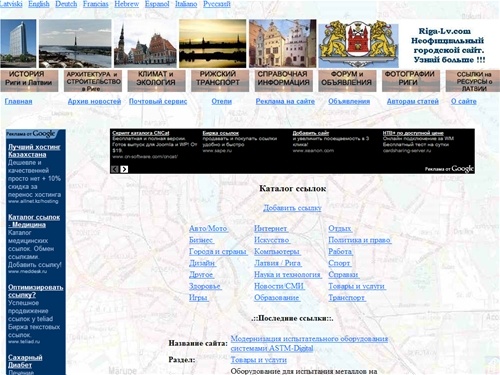500x375 pixels.
Task: Open Модернизация испытательного оборудования link
Action: point(309,343)
